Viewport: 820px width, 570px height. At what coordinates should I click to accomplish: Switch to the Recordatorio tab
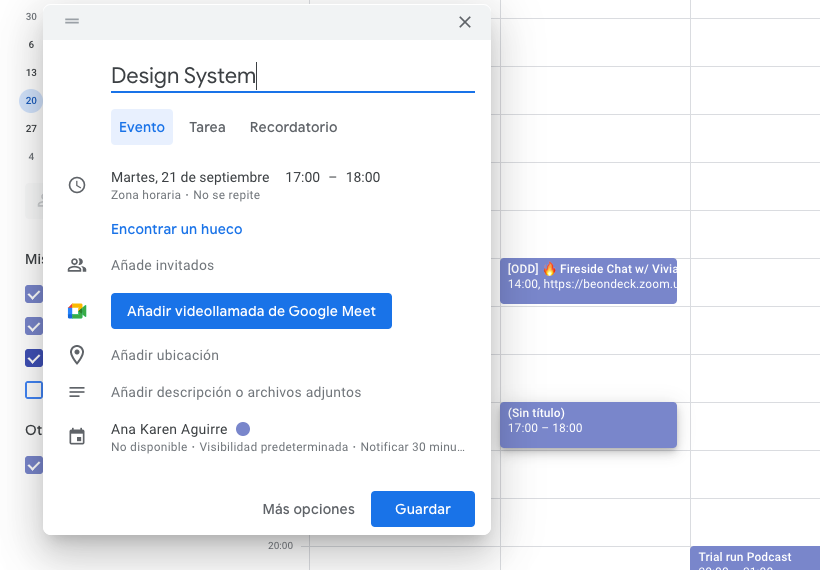tap(293, 127)
